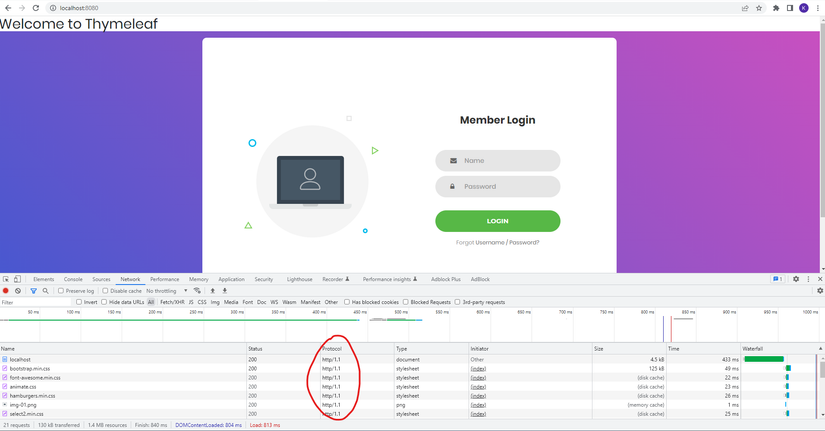The image size is (825, 431).
Task: Select the bootstrap.min.css request
Action: pos(408,368)
